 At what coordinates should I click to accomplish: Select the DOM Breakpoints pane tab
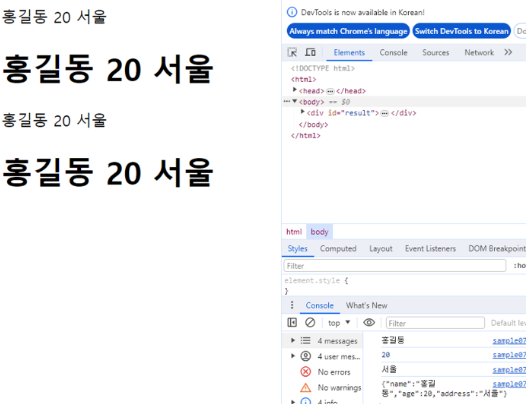[497, 249]
